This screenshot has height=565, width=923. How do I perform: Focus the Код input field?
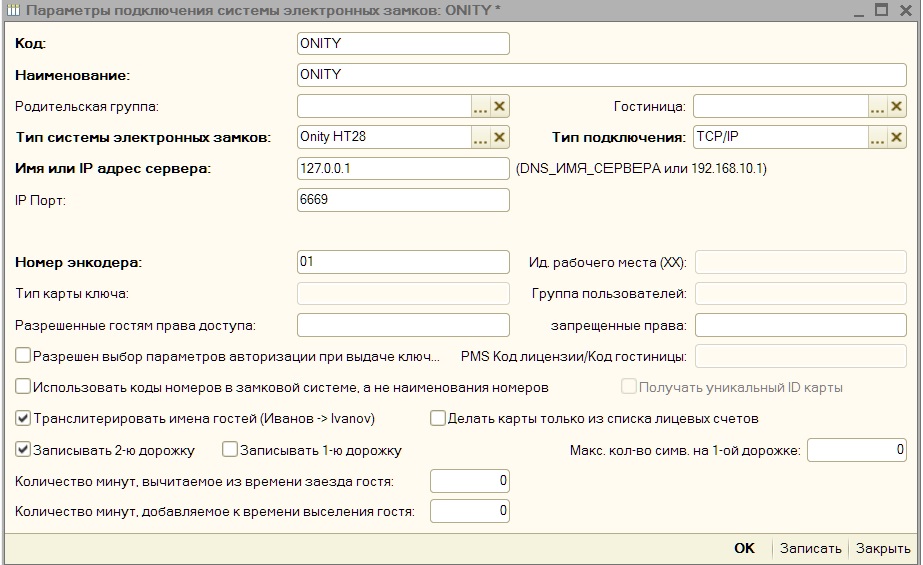pos(403,44)
